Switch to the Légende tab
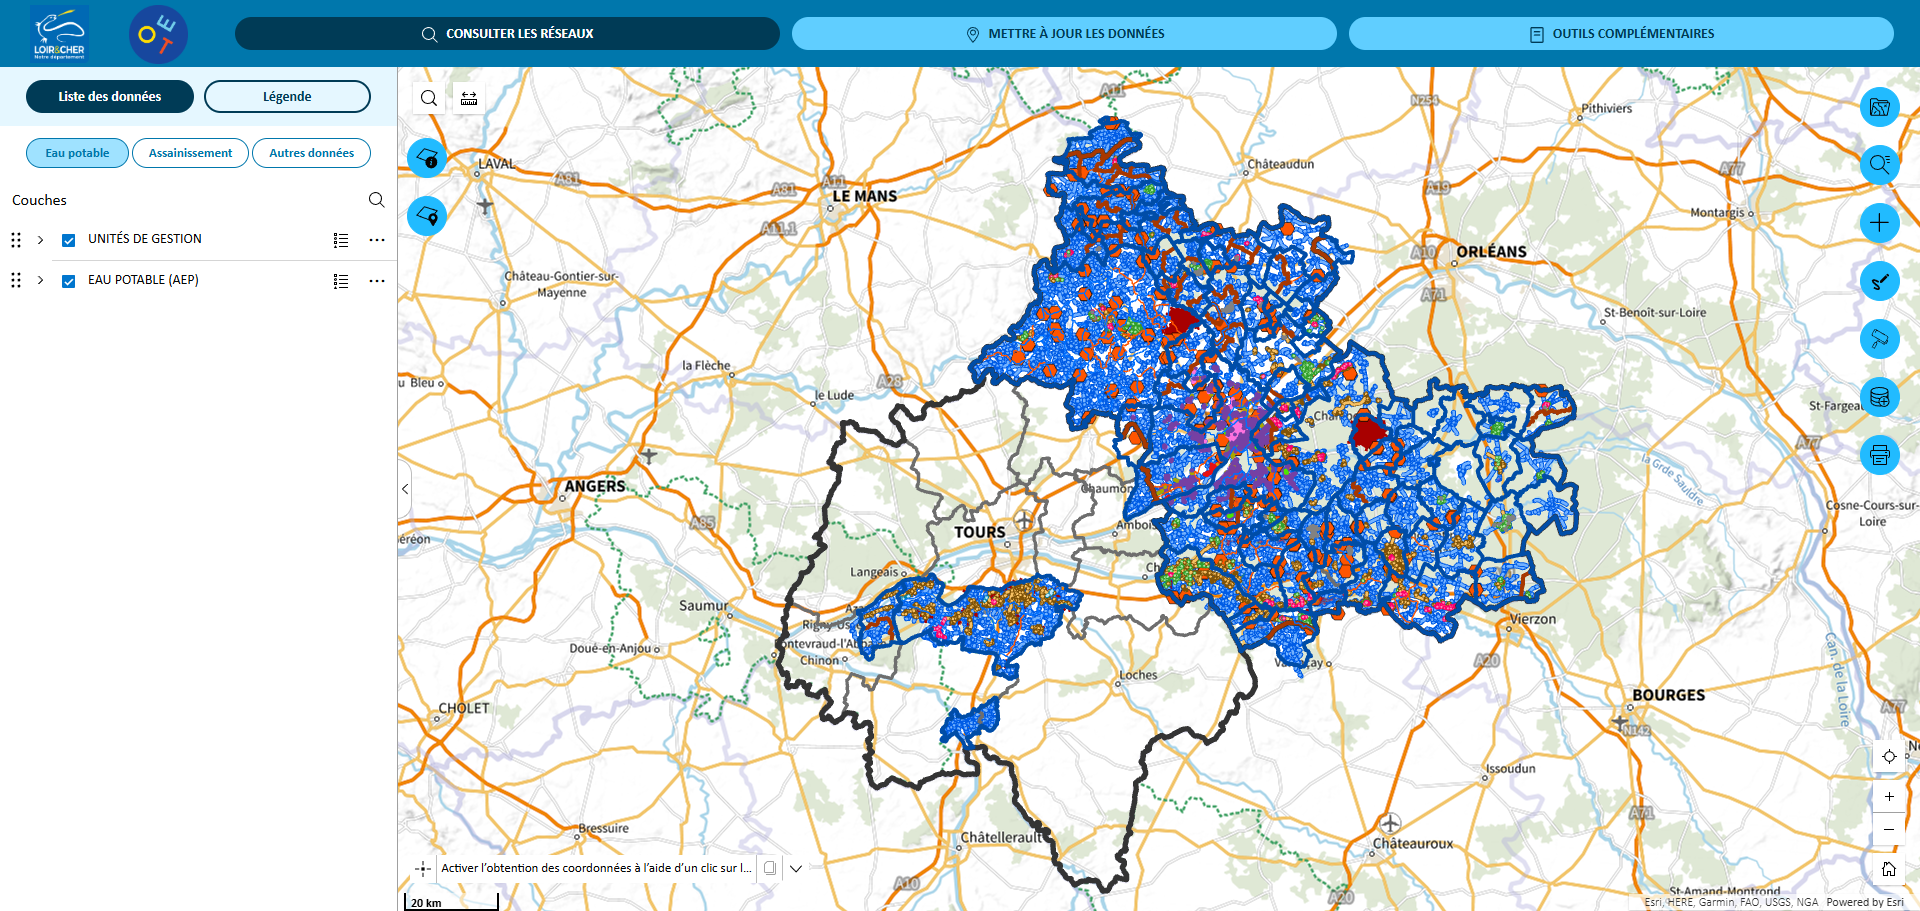 pyautogui.click(x=287, y=96)
